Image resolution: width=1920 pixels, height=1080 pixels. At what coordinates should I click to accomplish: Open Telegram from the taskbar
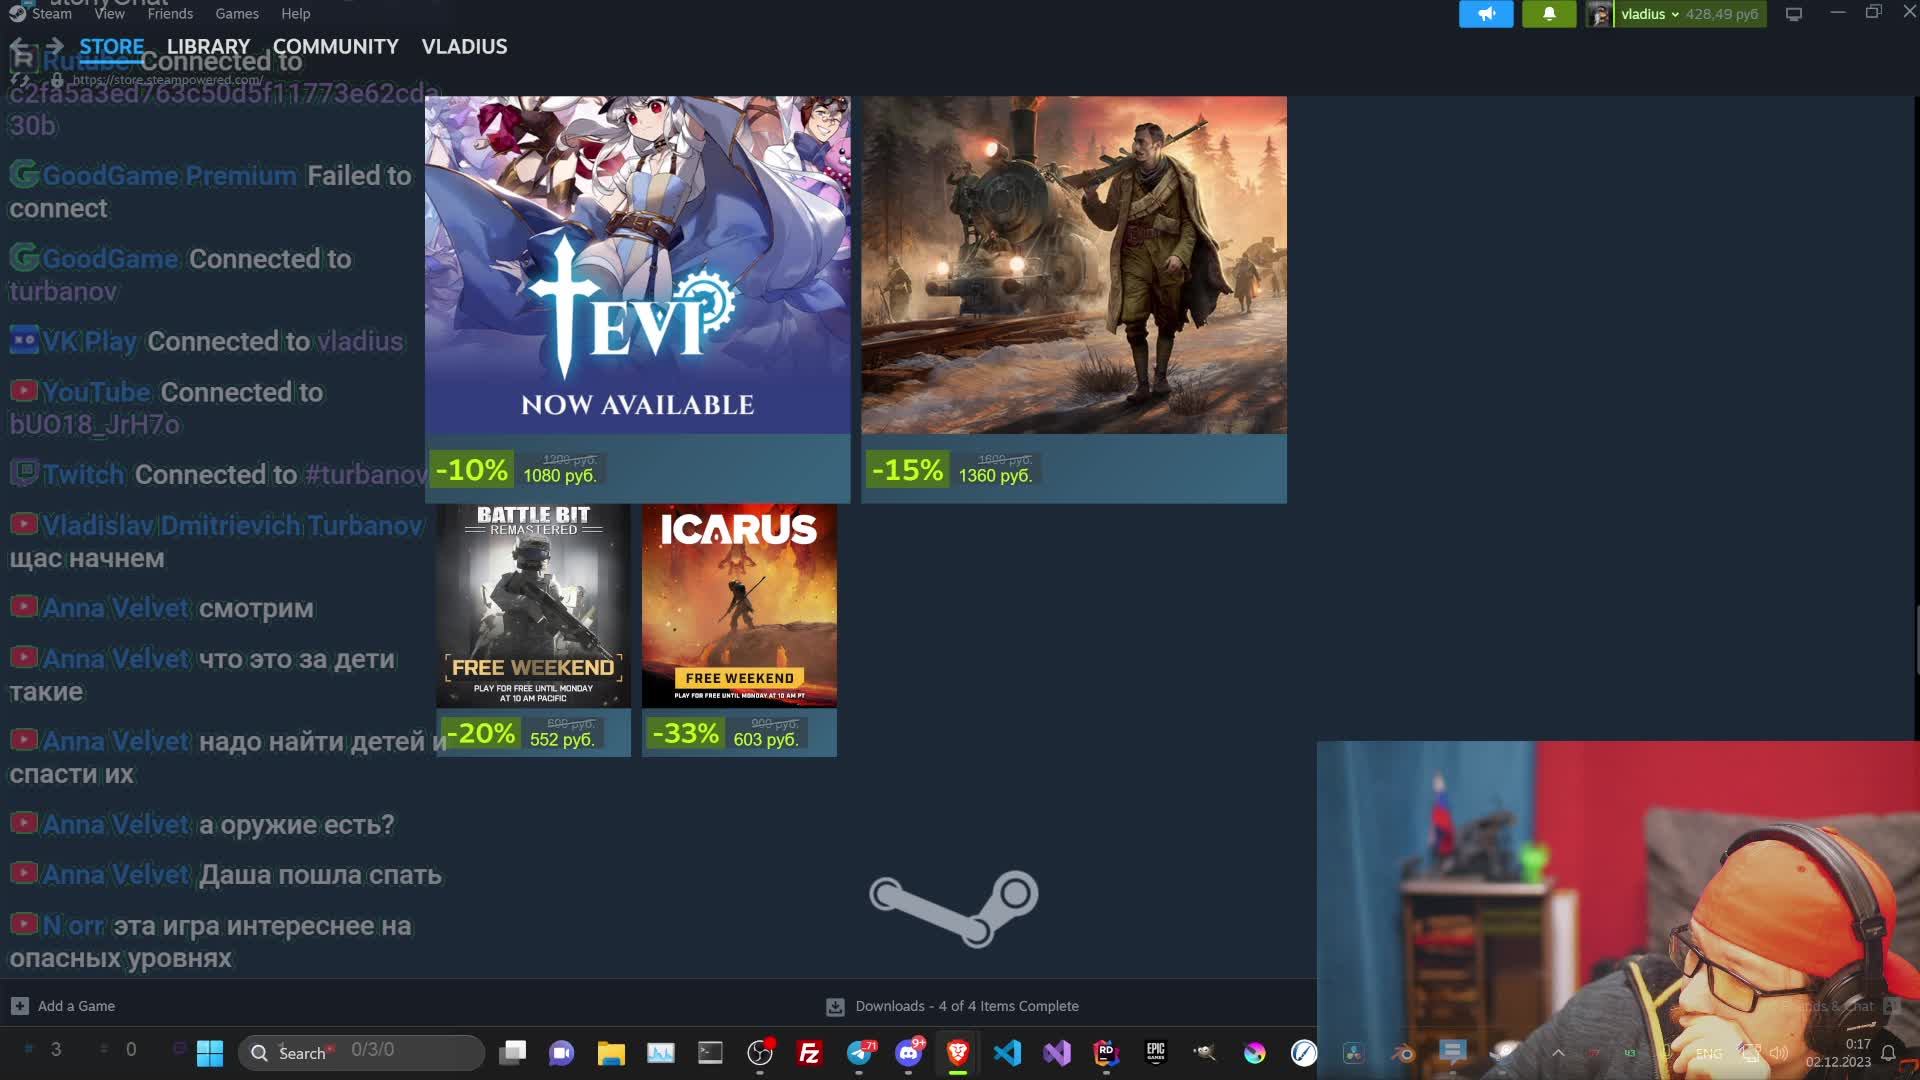859,1053
